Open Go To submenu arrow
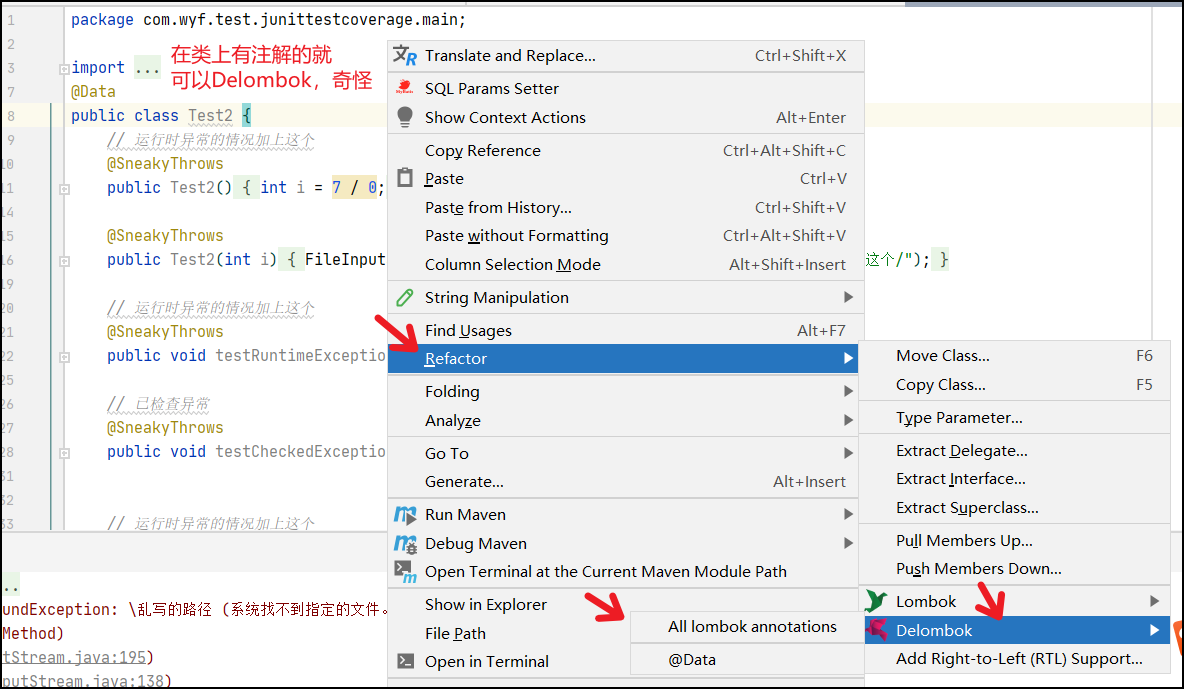 click(848, 453)
